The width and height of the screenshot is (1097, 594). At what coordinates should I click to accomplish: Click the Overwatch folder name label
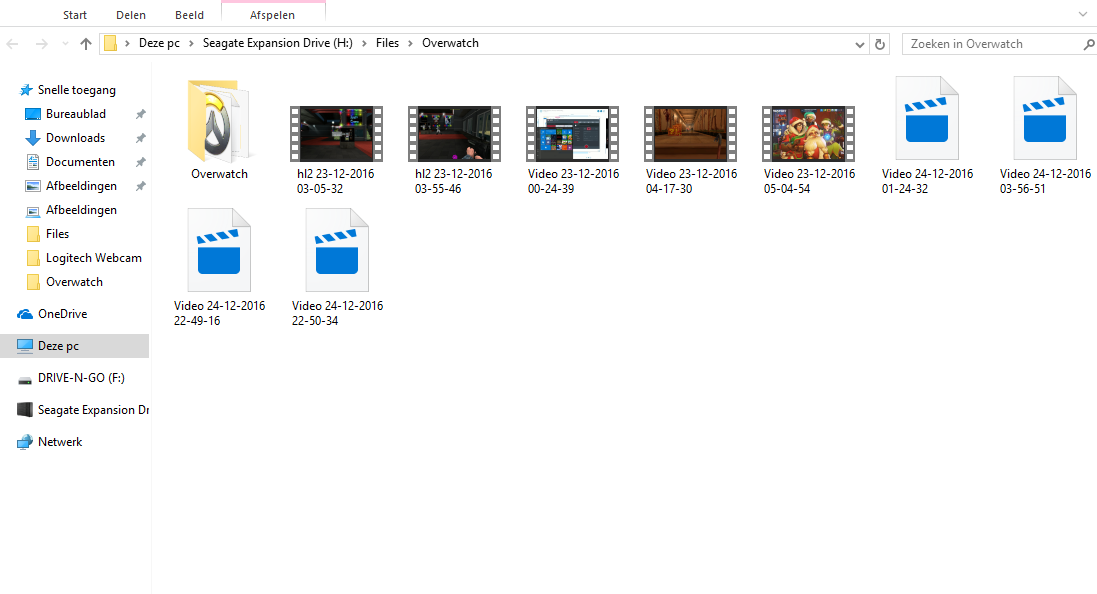219,174
